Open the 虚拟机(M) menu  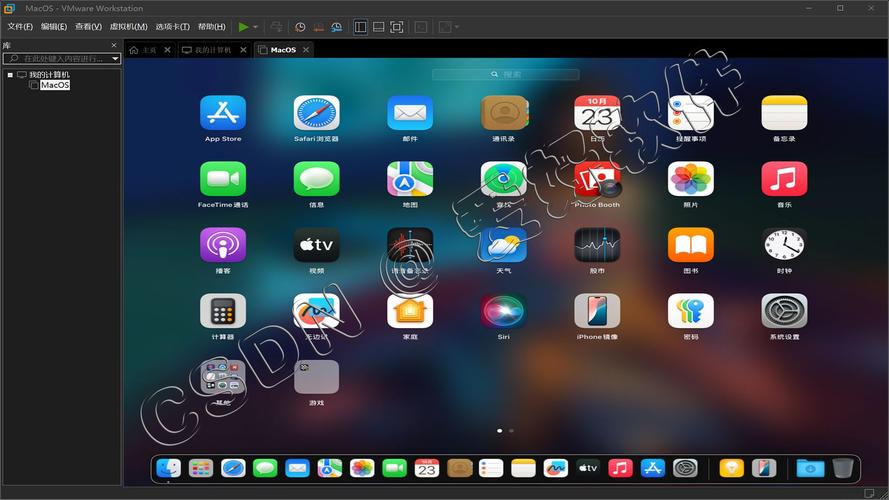[x=127, y=27]
